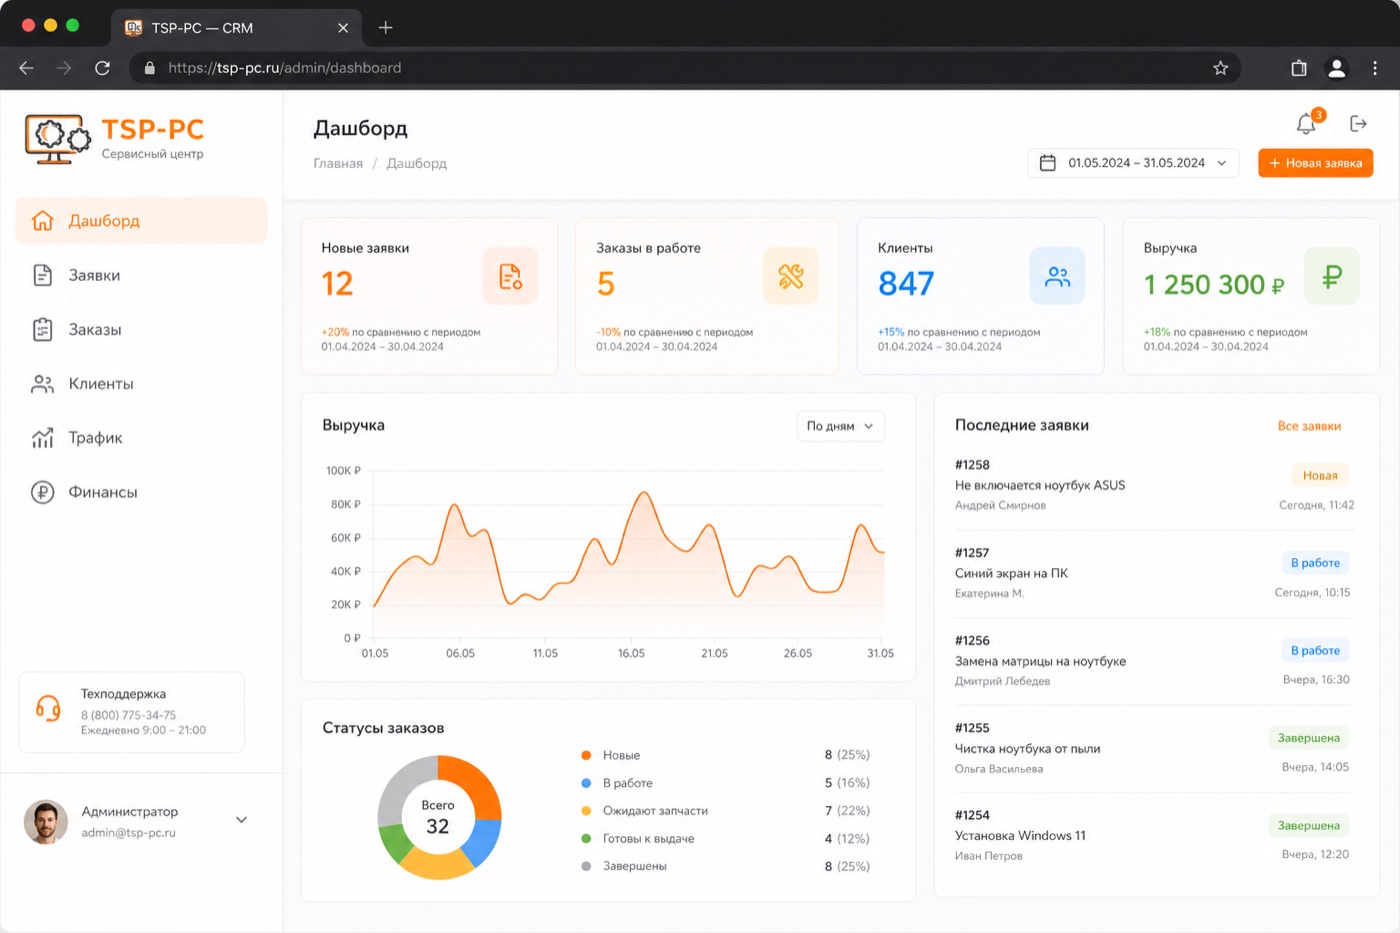Click the Новые заявки value 12
The width and height of the screenshot is (1400, 933).
tap(337, 284)
